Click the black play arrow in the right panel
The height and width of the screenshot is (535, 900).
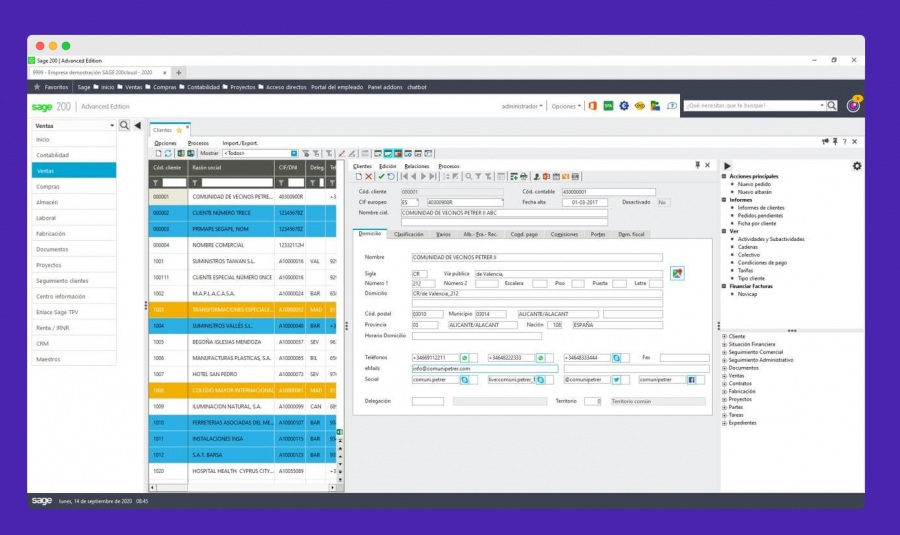tap(727, 166)
